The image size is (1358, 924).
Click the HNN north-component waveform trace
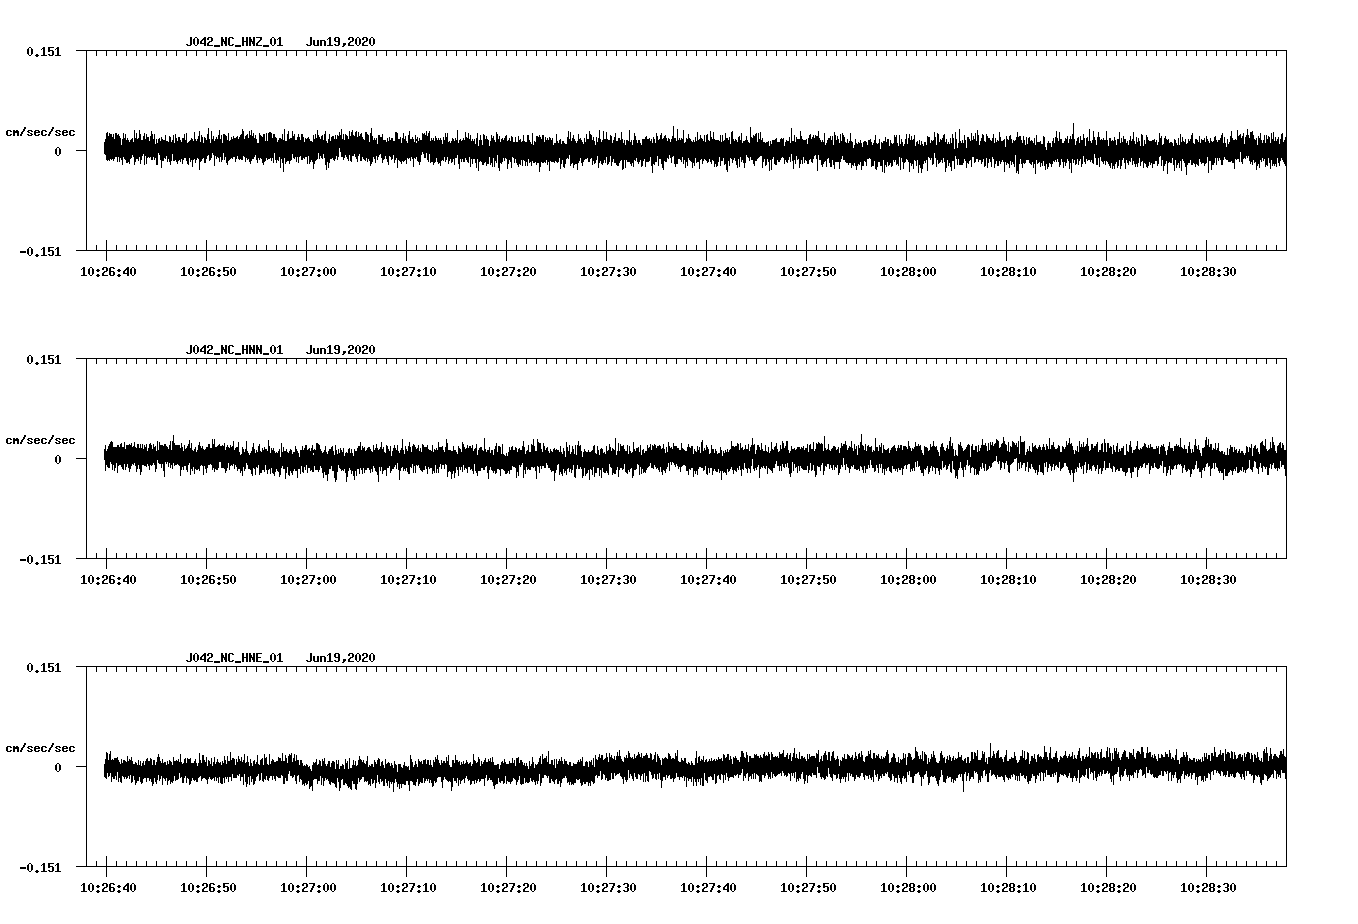pos(695,458)
